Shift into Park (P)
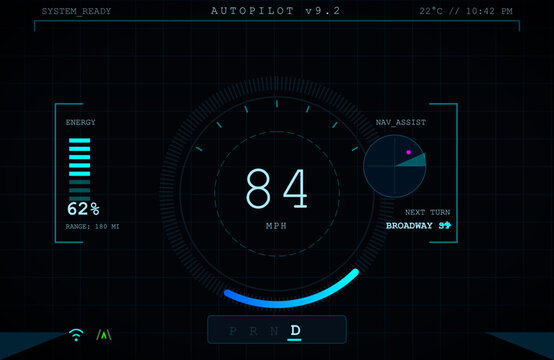 [232, 331]
